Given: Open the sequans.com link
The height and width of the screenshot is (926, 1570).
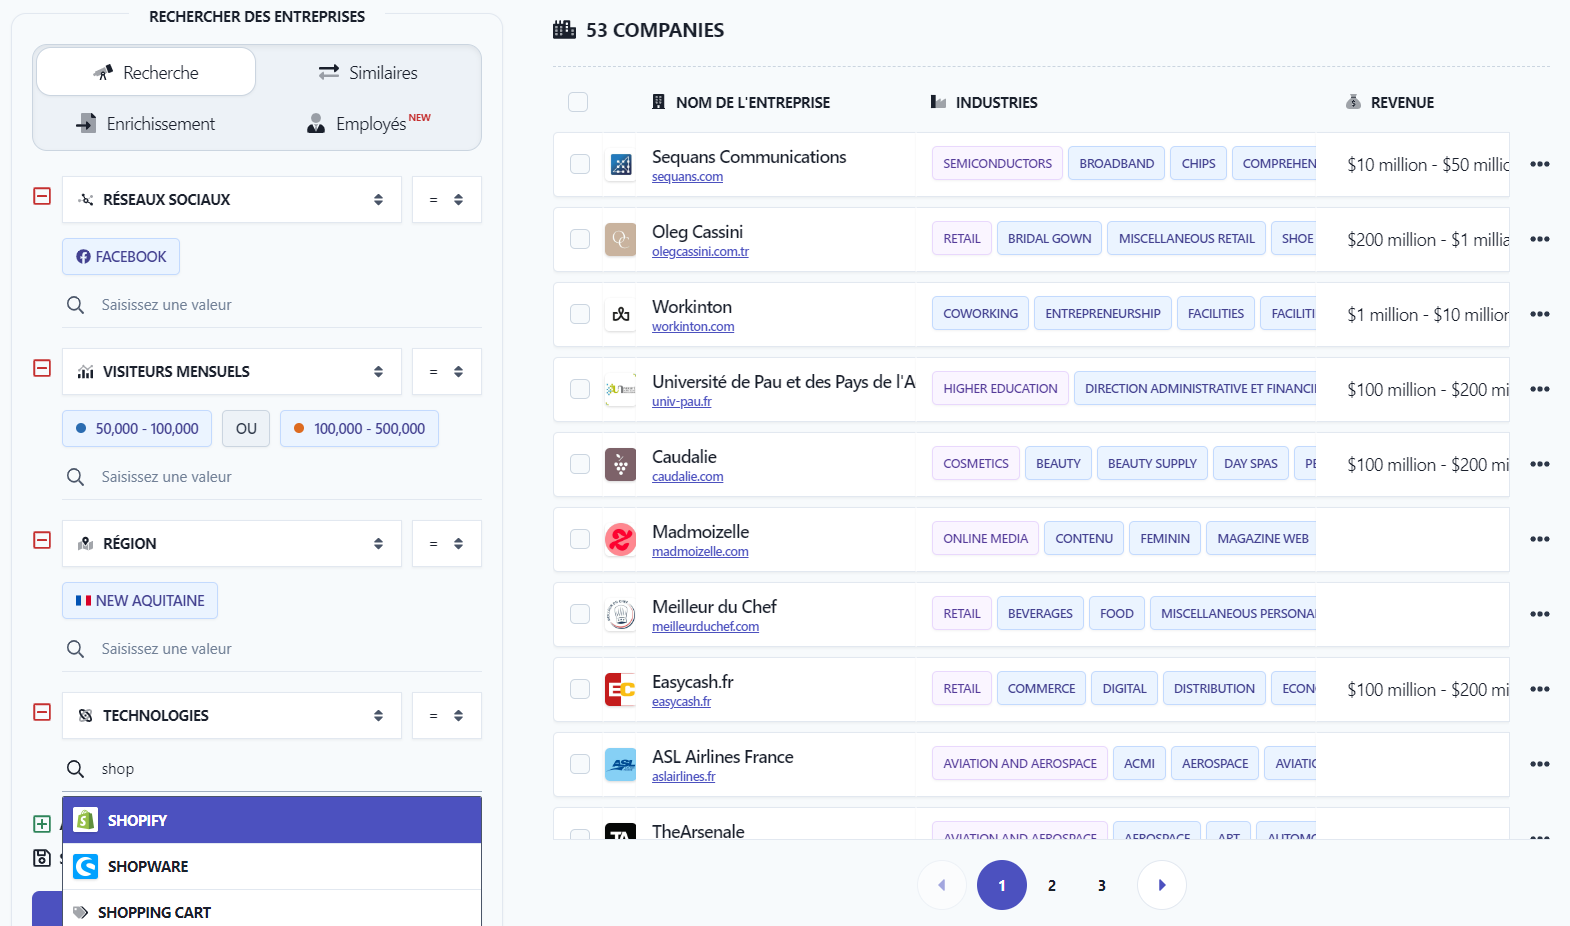Looking at the screenshot, I should coord(687,177).
